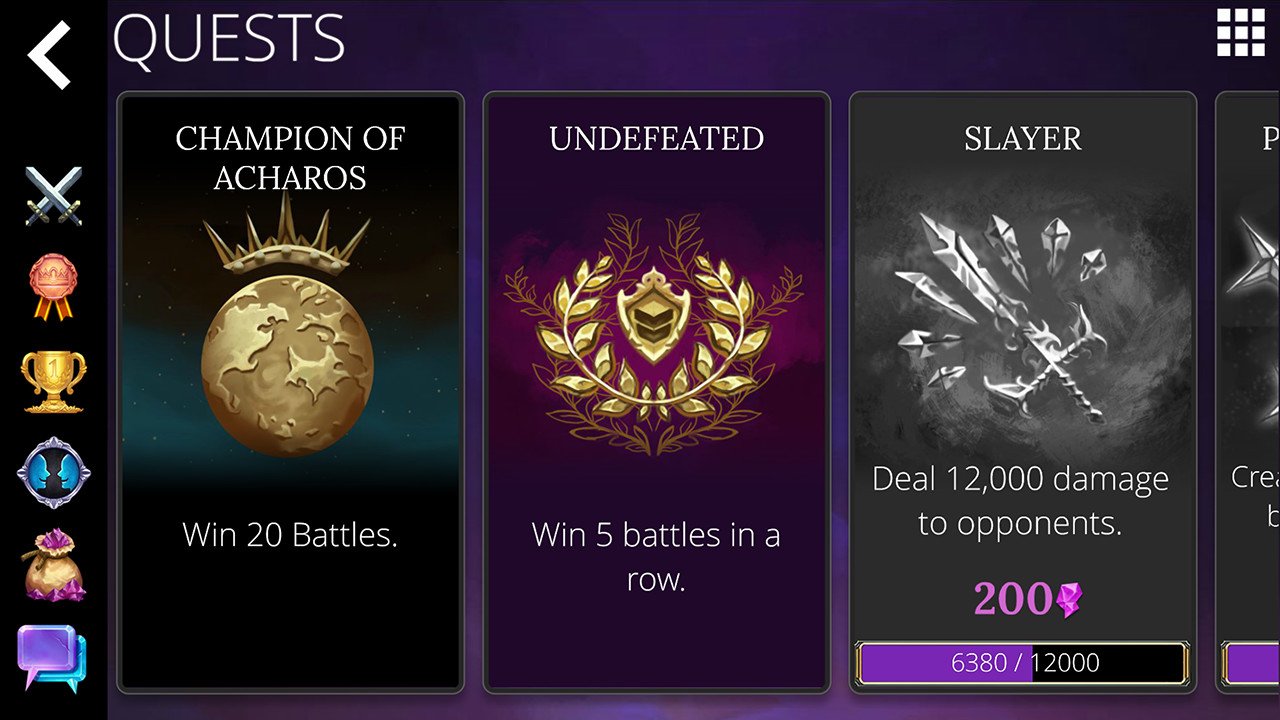Open the gold trophy icon
Viewport: 1280px width, 720px height.
tap(53, 381)
